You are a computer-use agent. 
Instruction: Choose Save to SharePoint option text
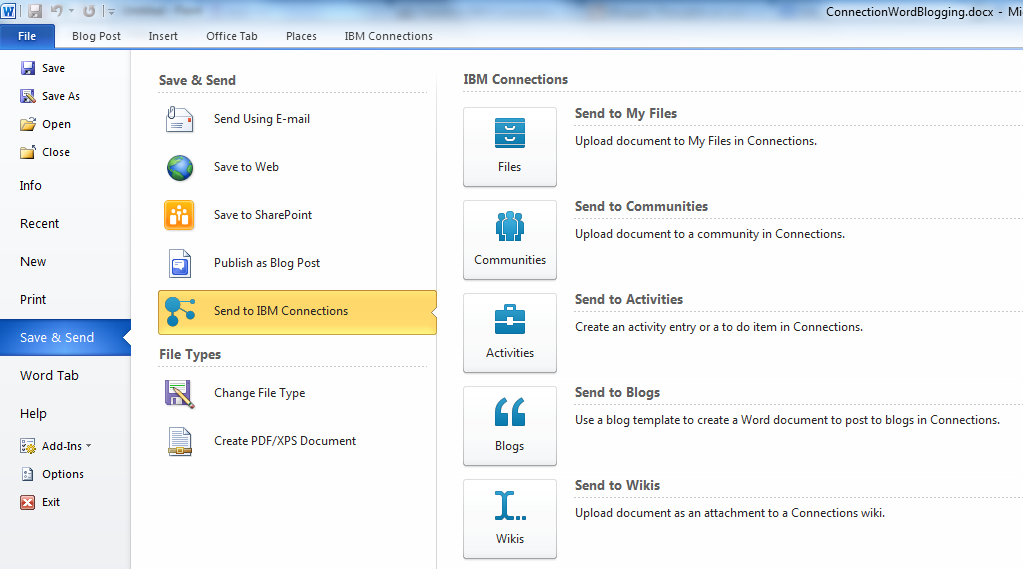(x=263, y=215)
